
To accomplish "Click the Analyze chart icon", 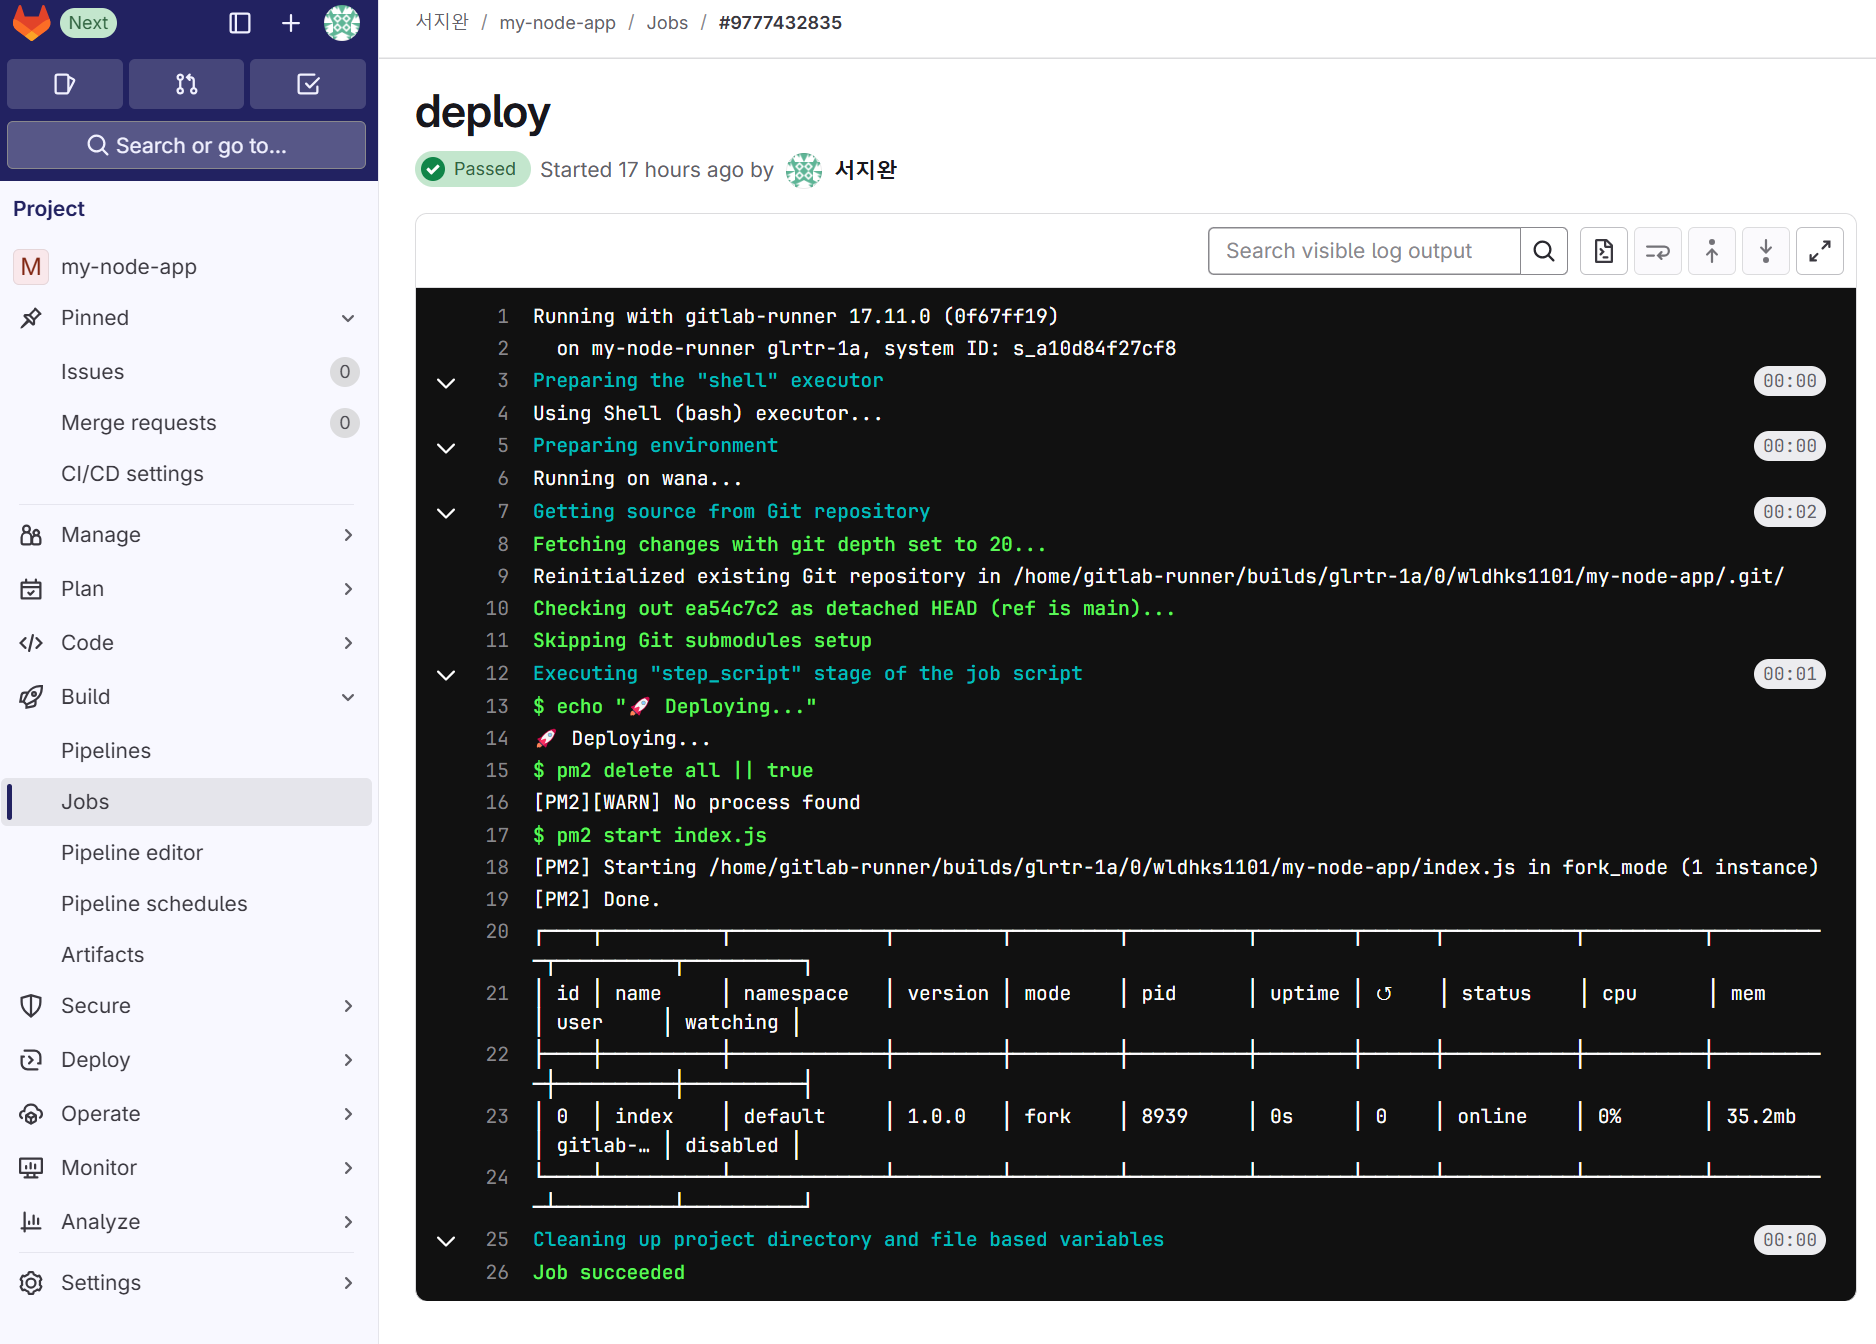I will (x=31, y=1222).
